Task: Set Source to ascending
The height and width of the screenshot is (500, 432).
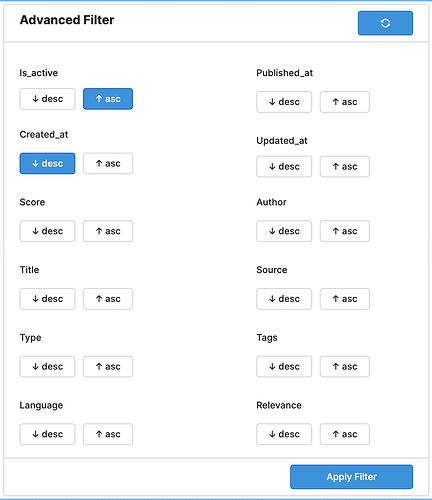Action: [345, 299]
